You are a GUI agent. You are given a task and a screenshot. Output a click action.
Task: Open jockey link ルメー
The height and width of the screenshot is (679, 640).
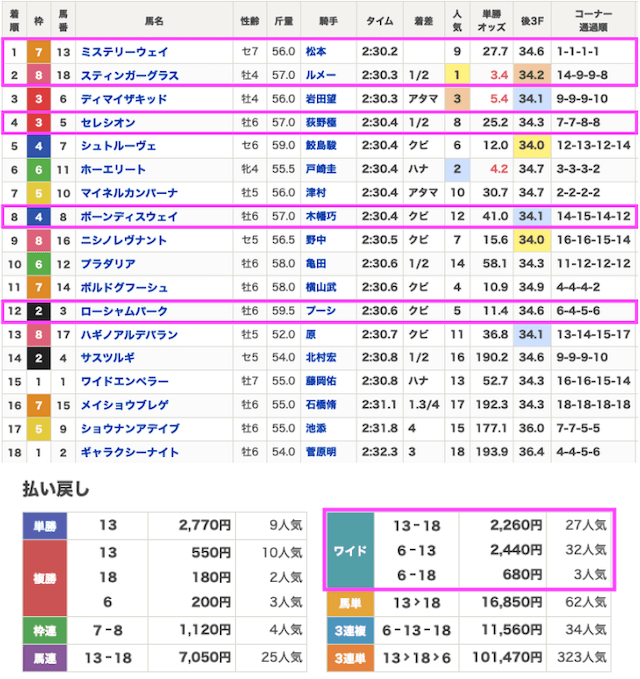321,75
